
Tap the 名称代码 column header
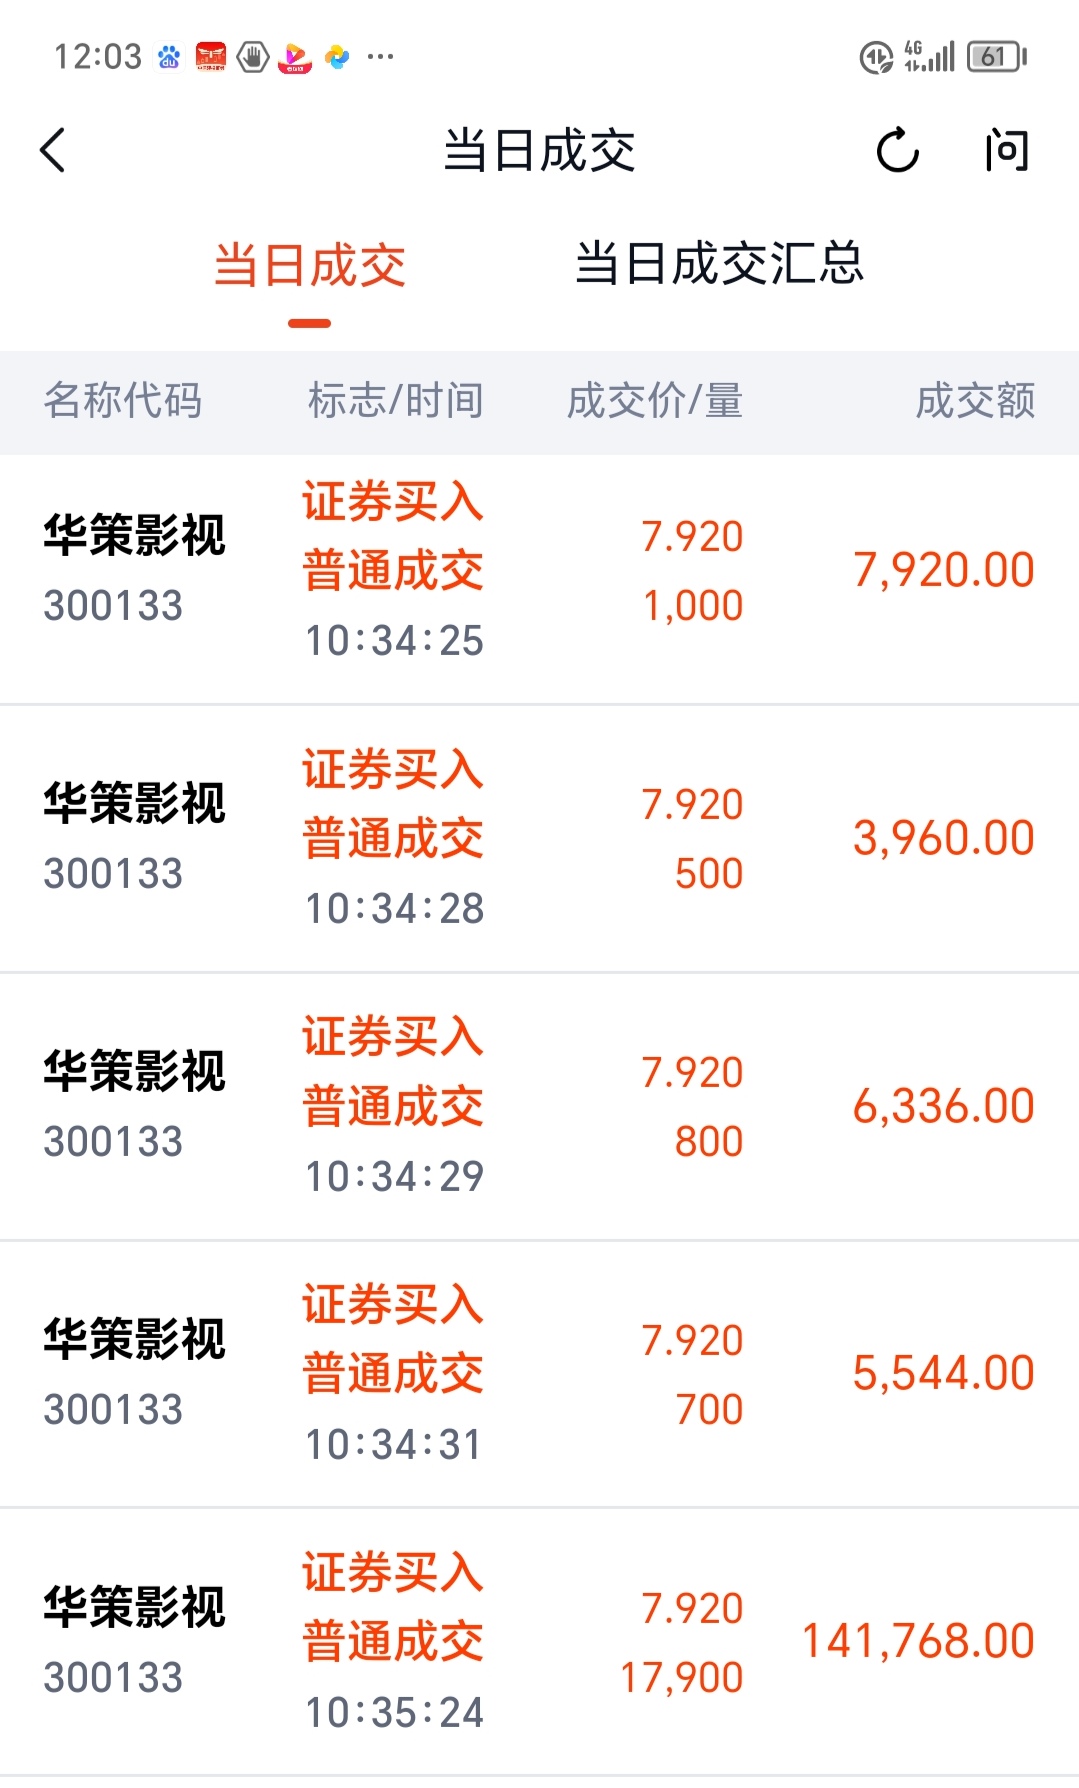[123, 401]
